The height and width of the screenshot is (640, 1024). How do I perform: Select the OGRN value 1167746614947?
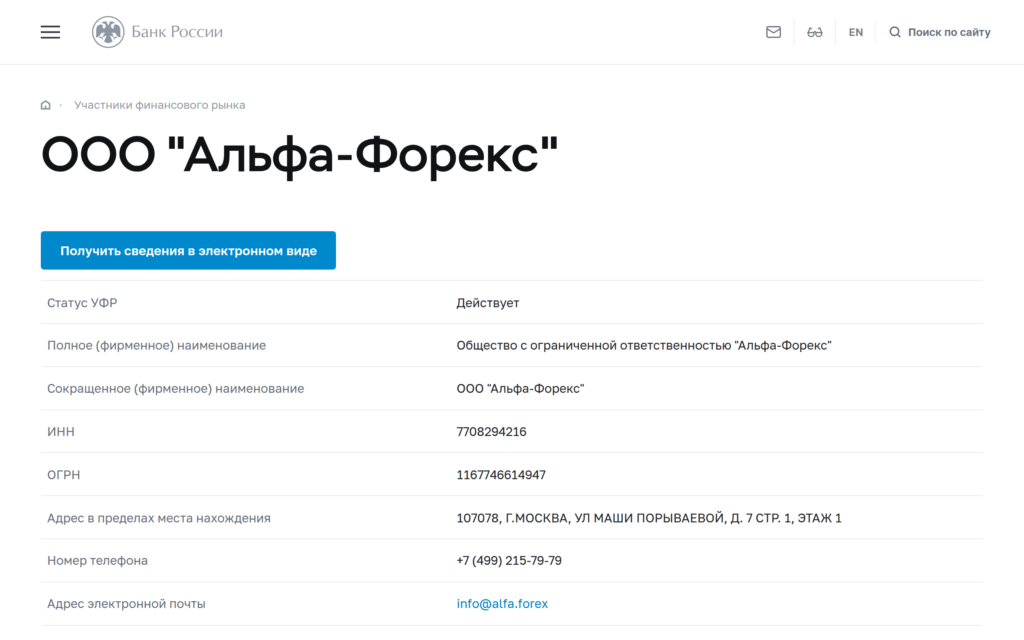pos(501,475)
